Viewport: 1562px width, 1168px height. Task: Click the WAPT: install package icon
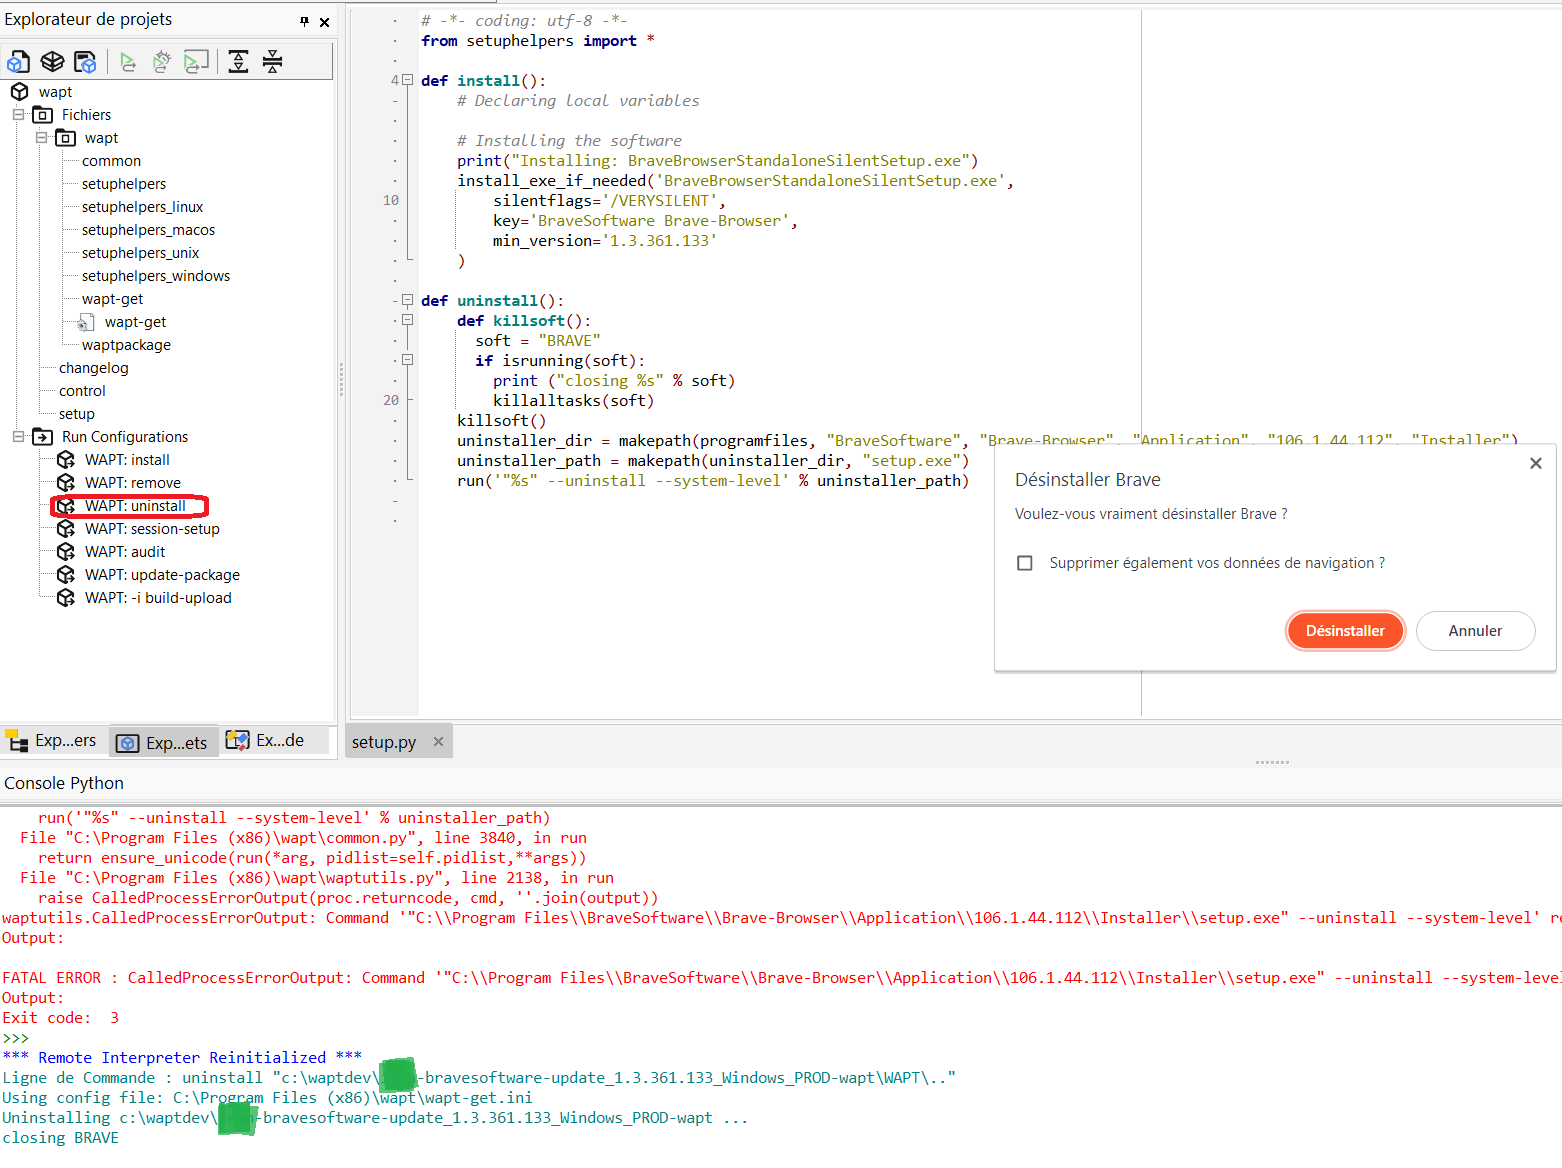66,460
